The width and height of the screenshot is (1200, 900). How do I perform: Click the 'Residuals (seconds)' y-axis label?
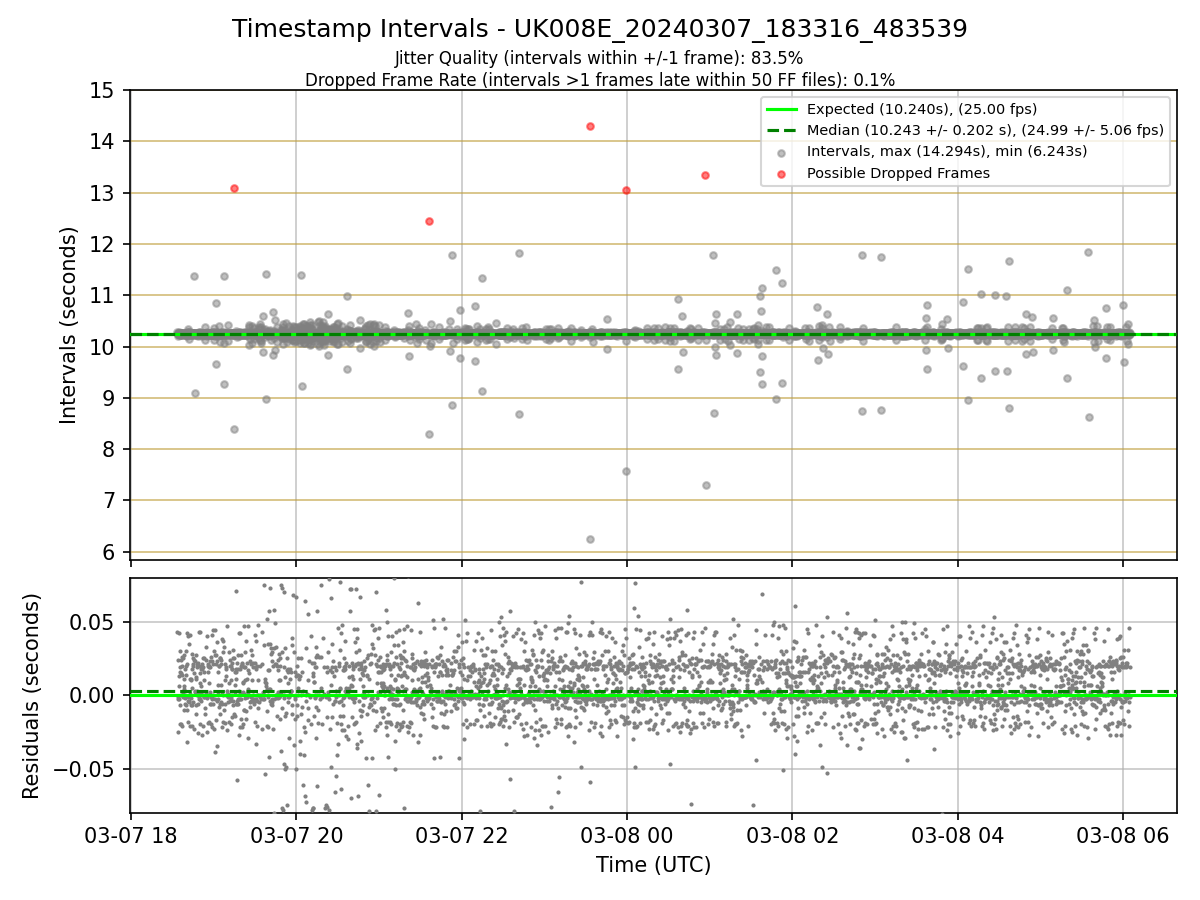pyautogui.click(x=31, y=696)
